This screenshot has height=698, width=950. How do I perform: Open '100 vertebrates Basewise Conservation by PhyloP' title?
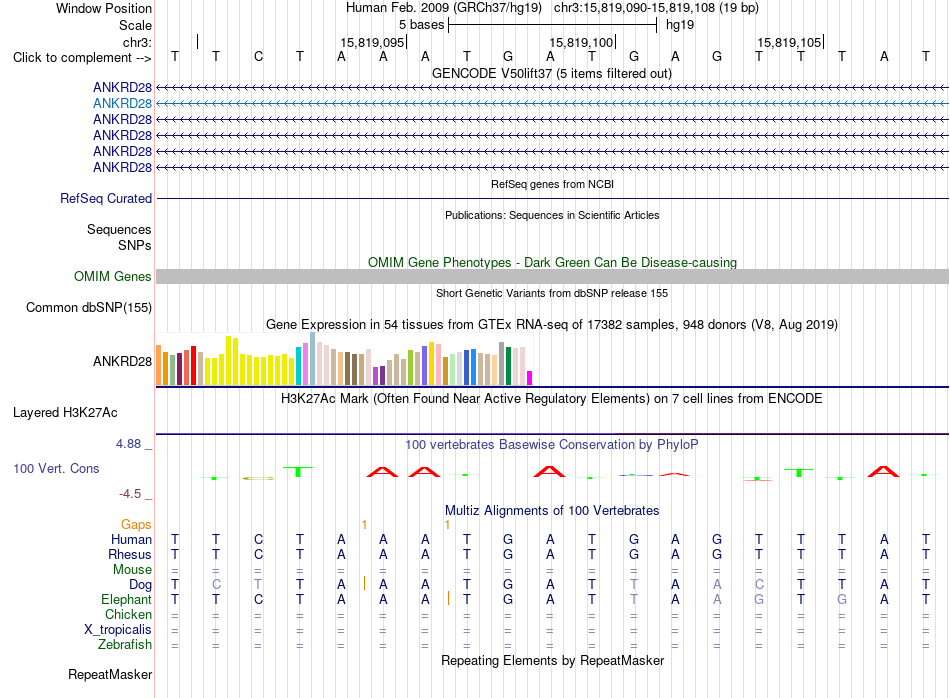[552, 445]
